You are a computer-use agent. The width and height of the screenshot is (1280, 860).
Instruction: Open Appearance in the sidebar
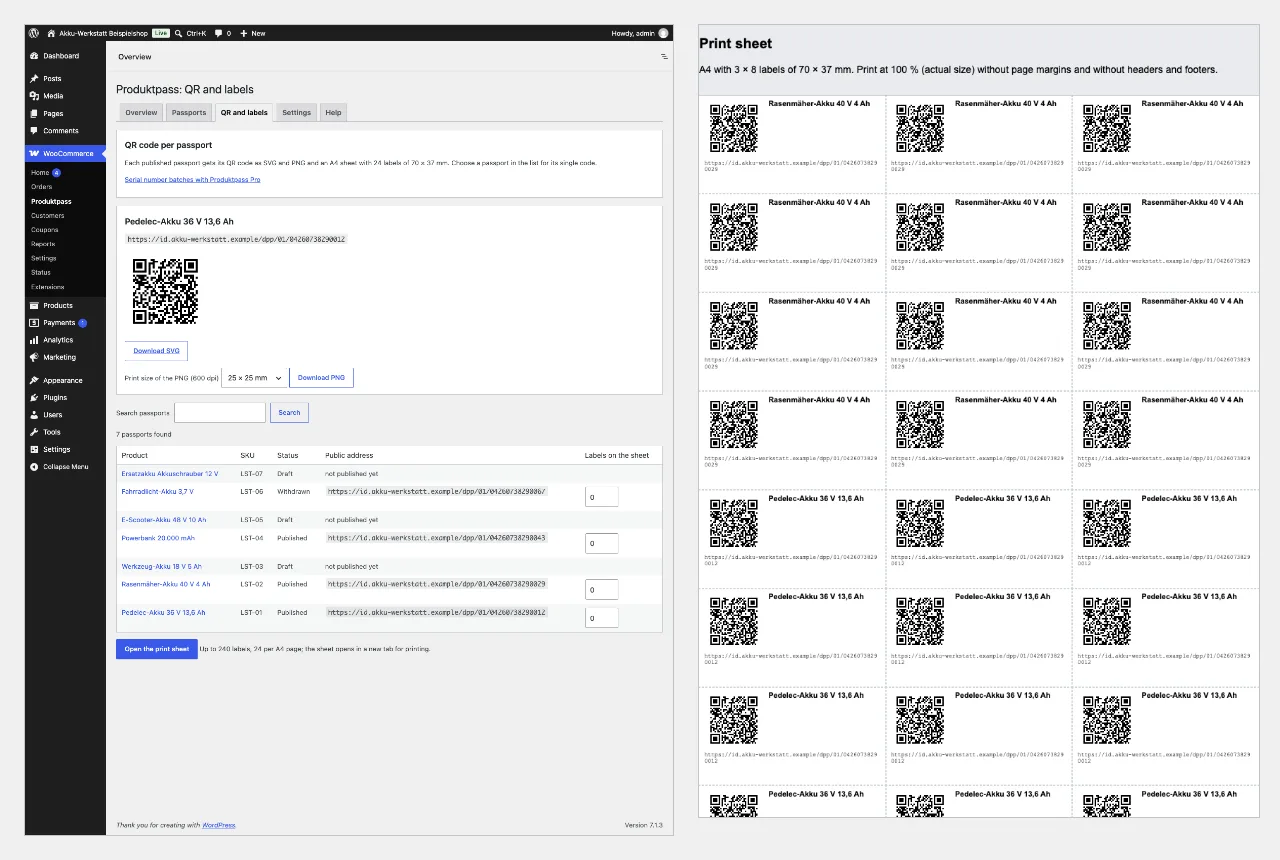click(65, 380)
